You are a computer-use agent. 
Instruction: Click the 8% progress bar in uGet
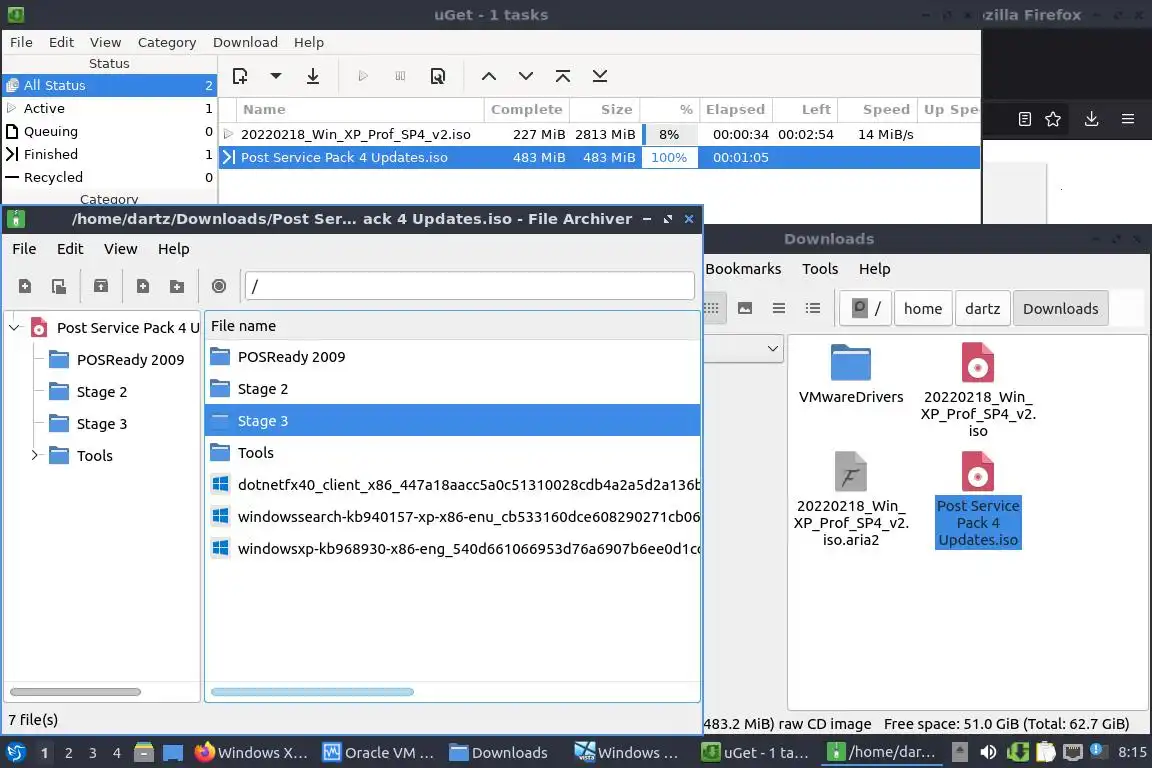(669, 134)
